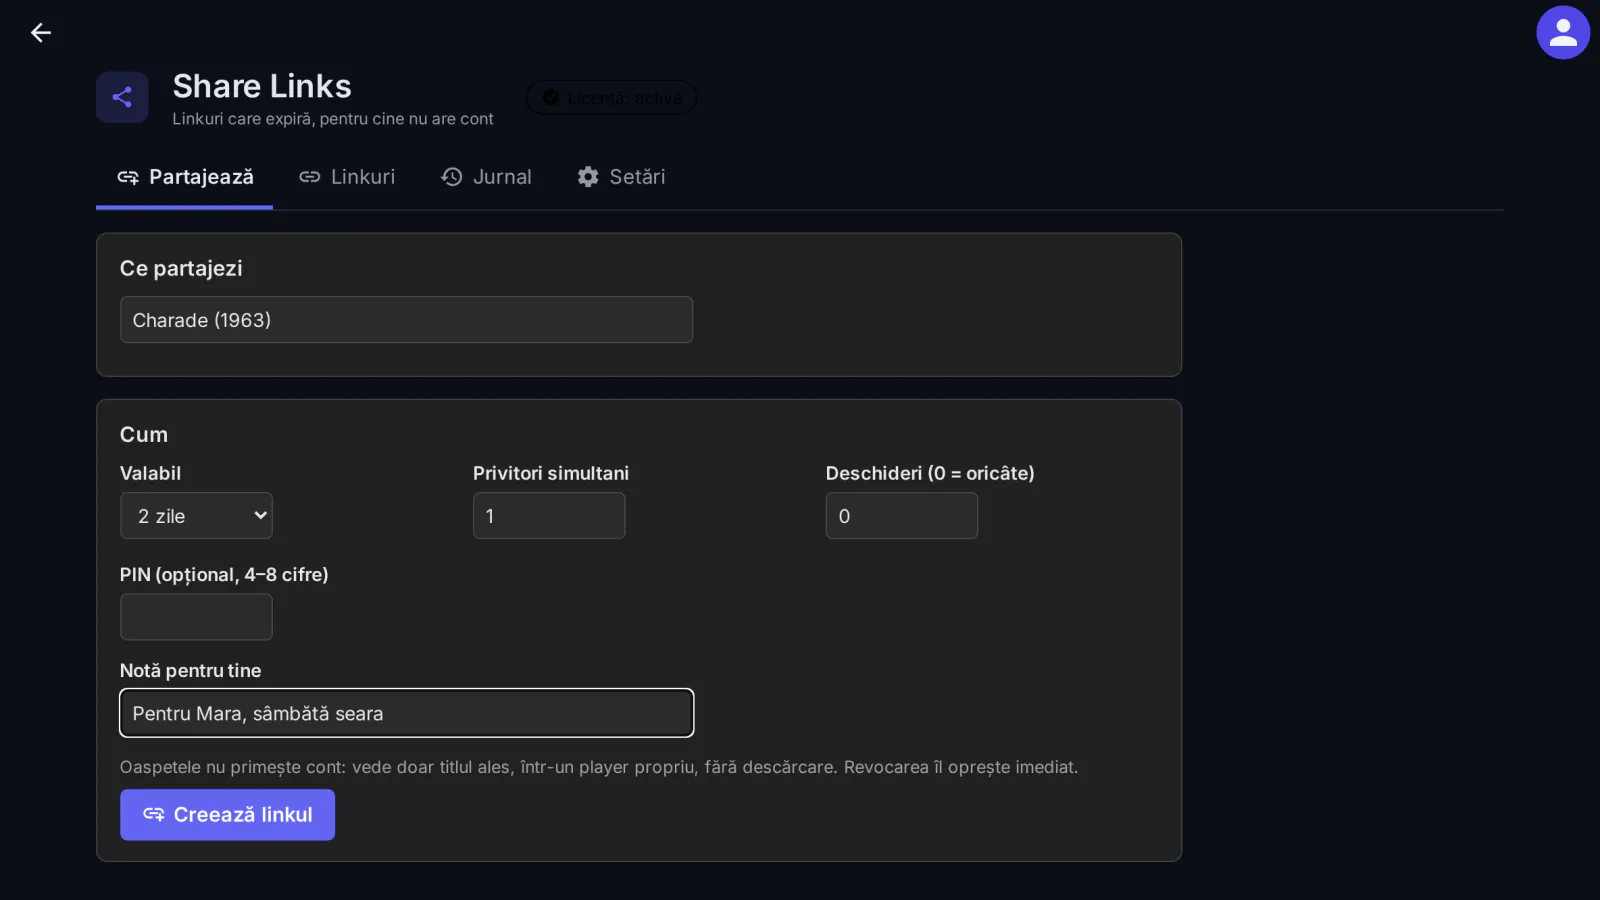Image resolution: width=1600 pixels, height=900 pixels.
Task: Open the Setări tab
Action: coord(621,177)
